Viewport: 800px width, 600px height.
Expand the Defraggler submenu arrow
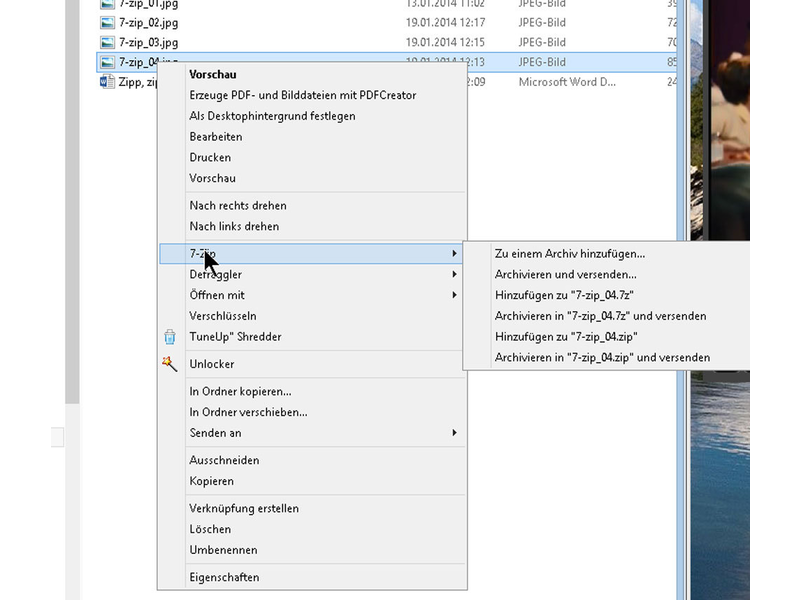point(454,274)
